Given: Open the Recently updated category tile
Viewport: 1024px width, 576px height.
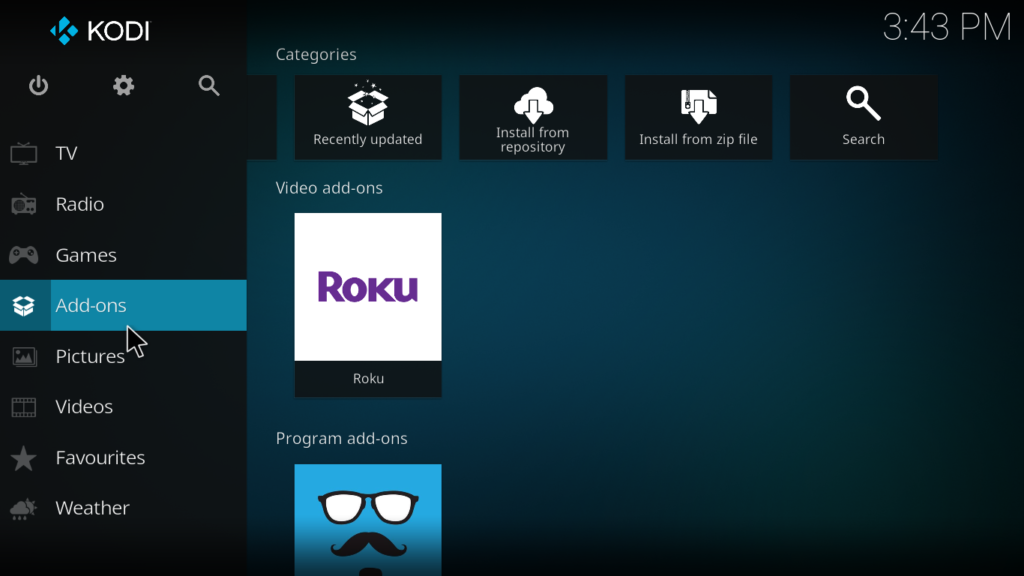Looking at the screenshot, I should click(367, 117).
